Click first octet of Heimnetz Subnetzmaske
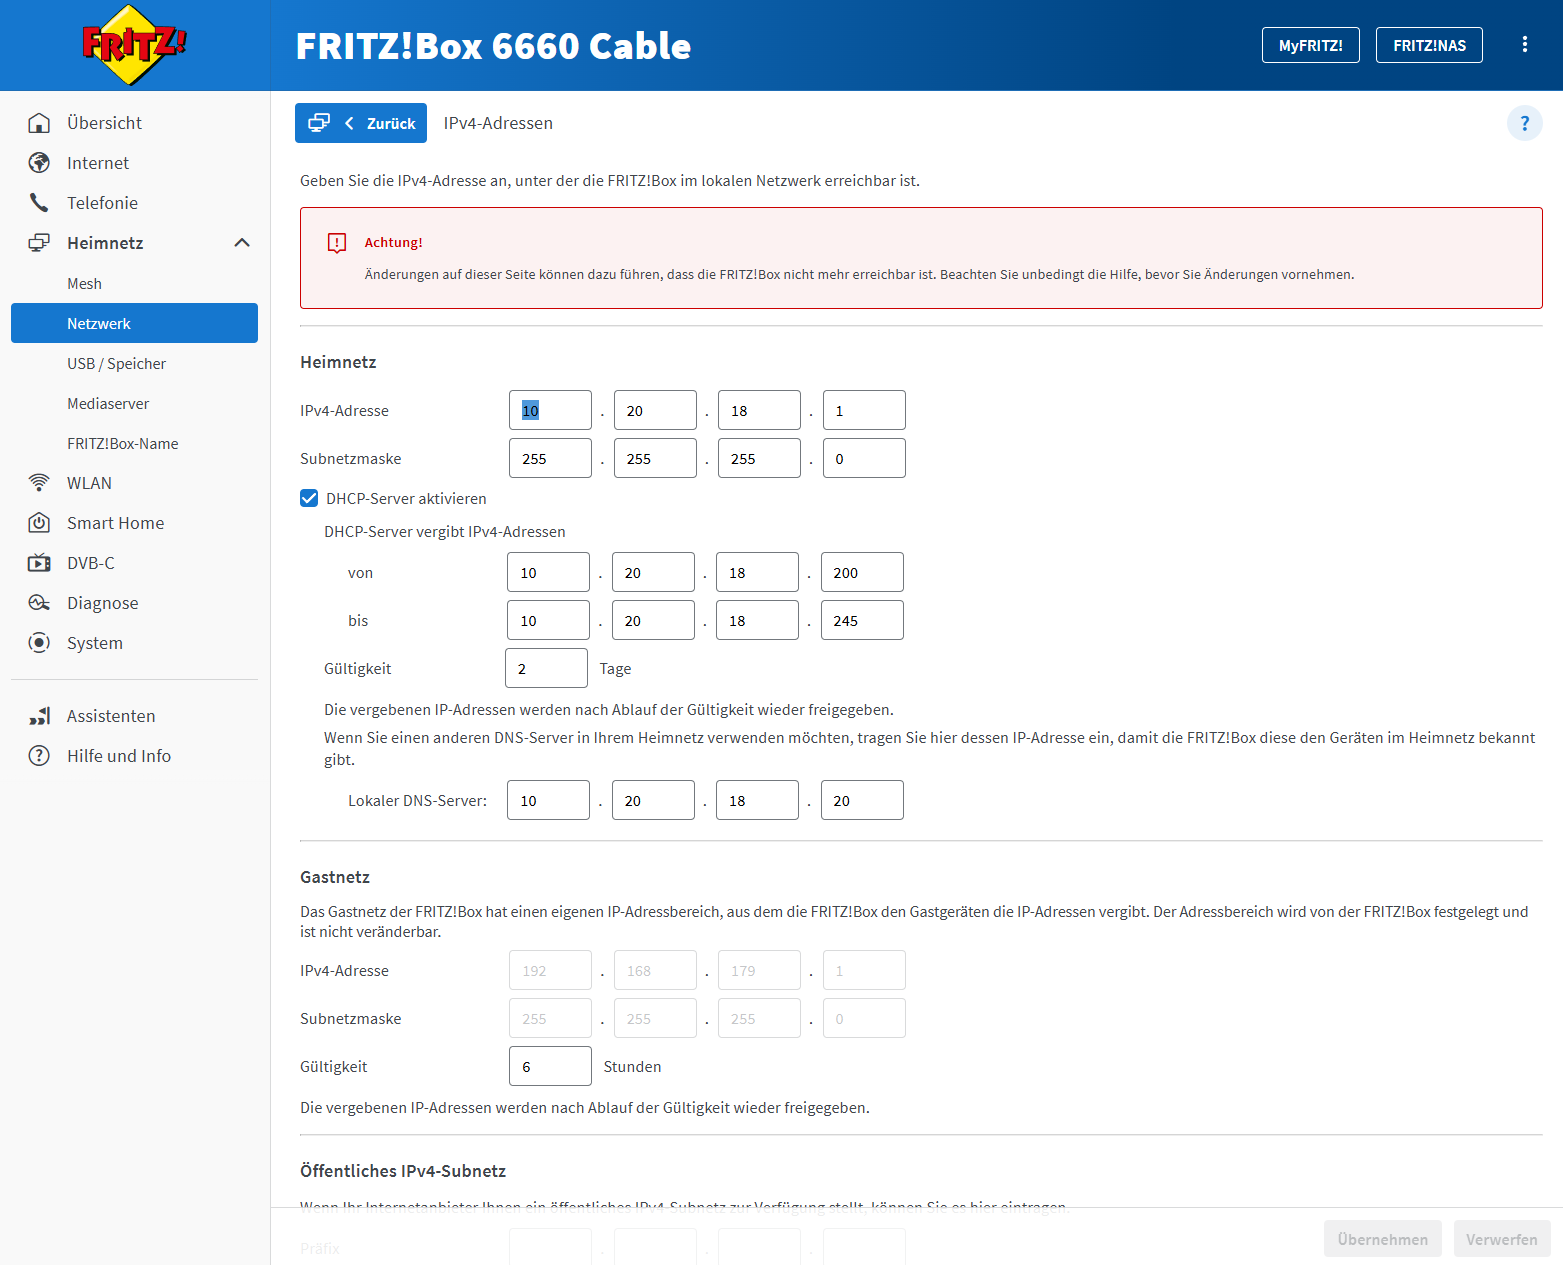1563x1265 pixels. tap(550, 458)
